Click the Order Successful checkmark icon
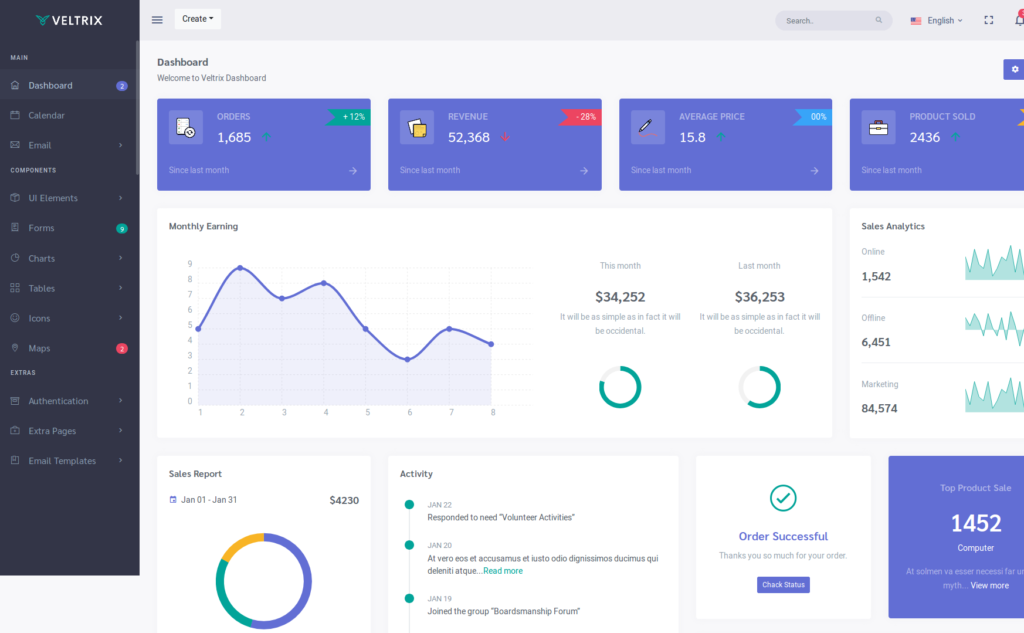 tap(783, 498)
